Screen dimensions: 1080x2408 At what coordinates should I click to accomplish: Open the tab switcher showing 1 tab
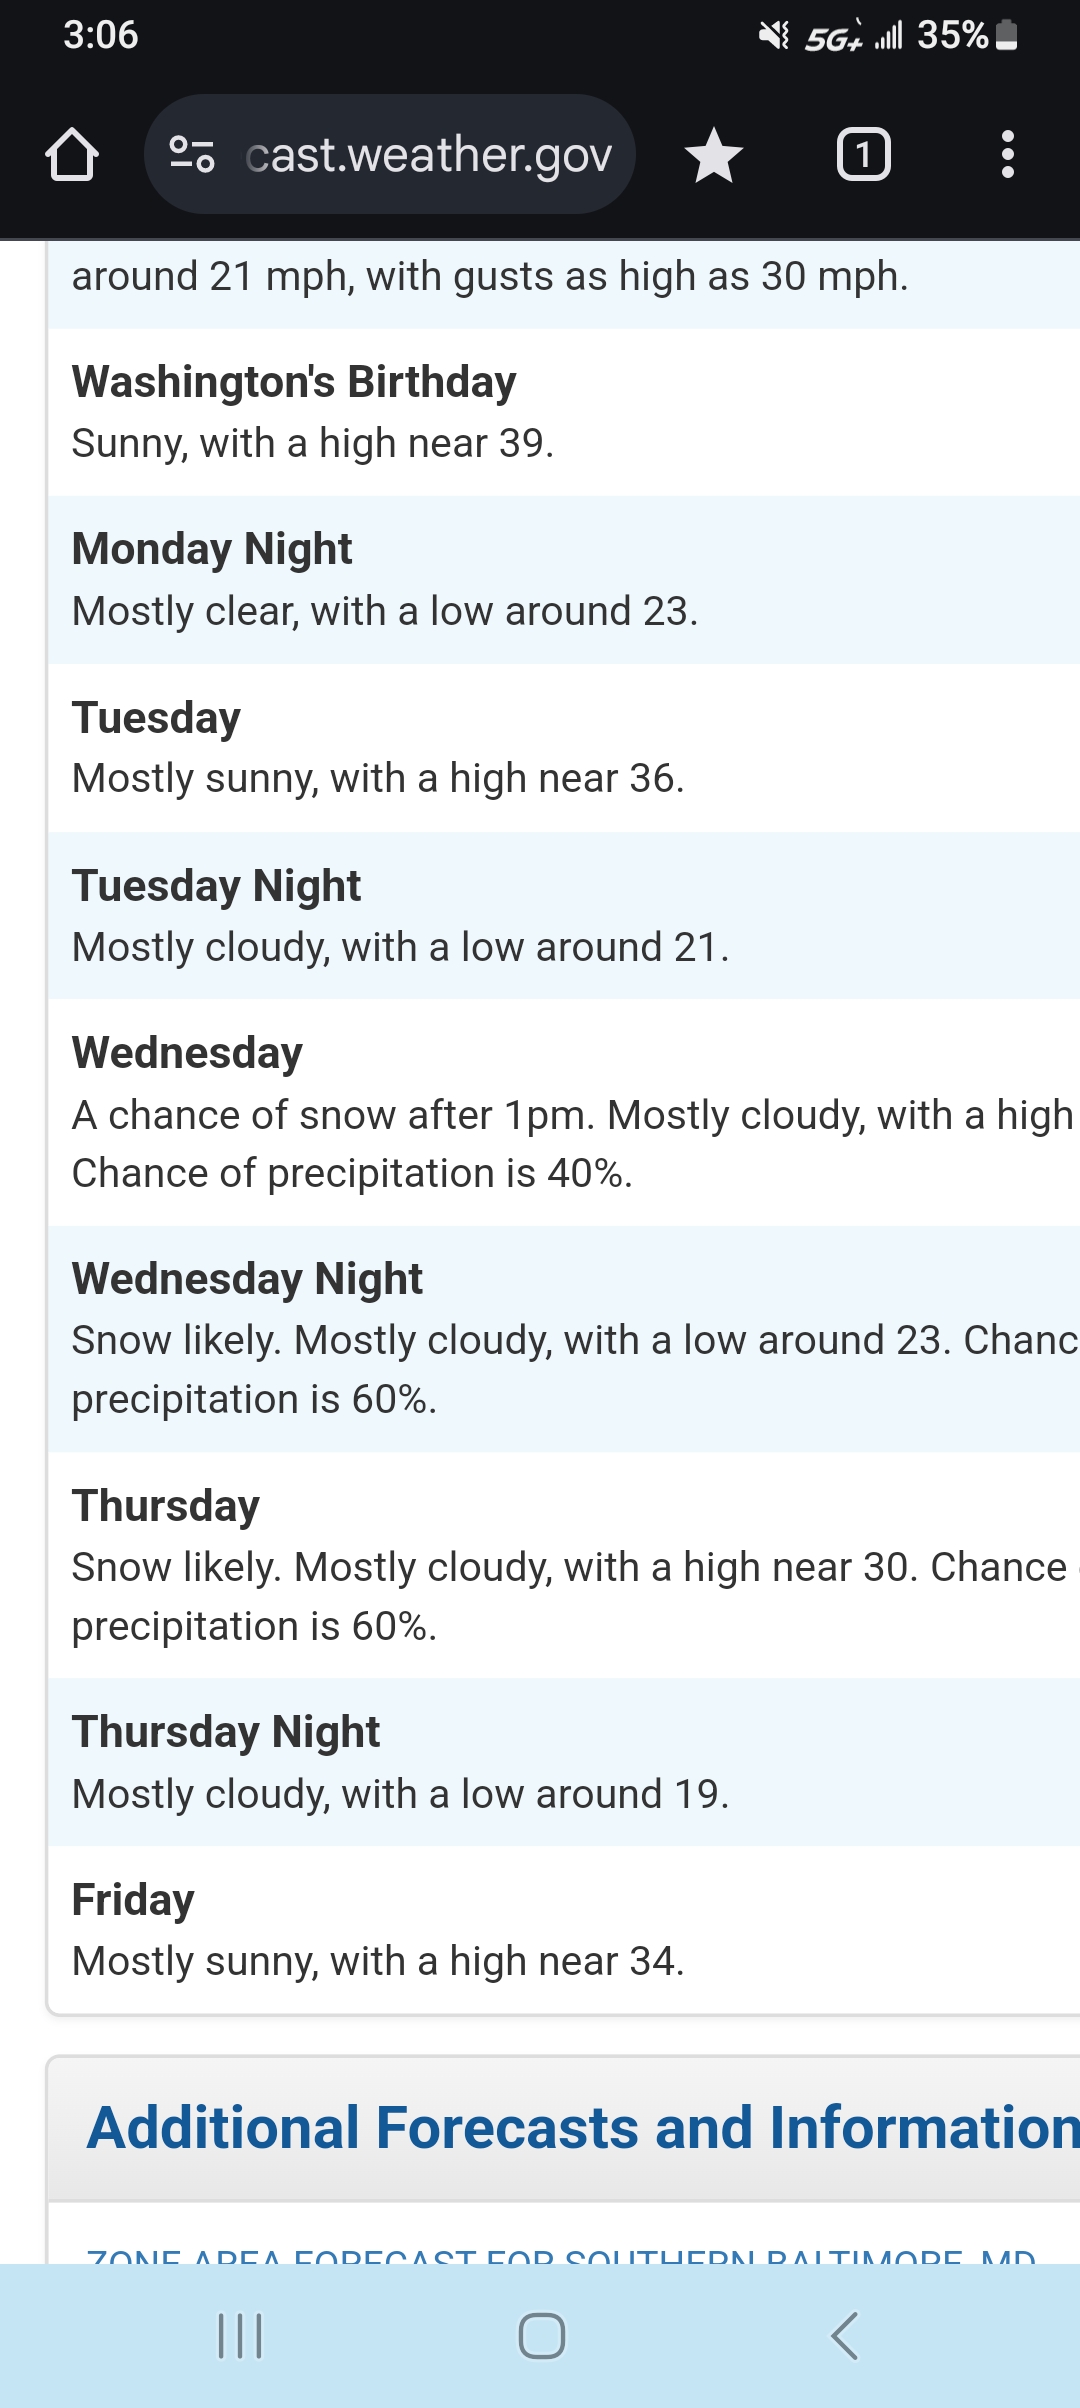coord(863,155)
